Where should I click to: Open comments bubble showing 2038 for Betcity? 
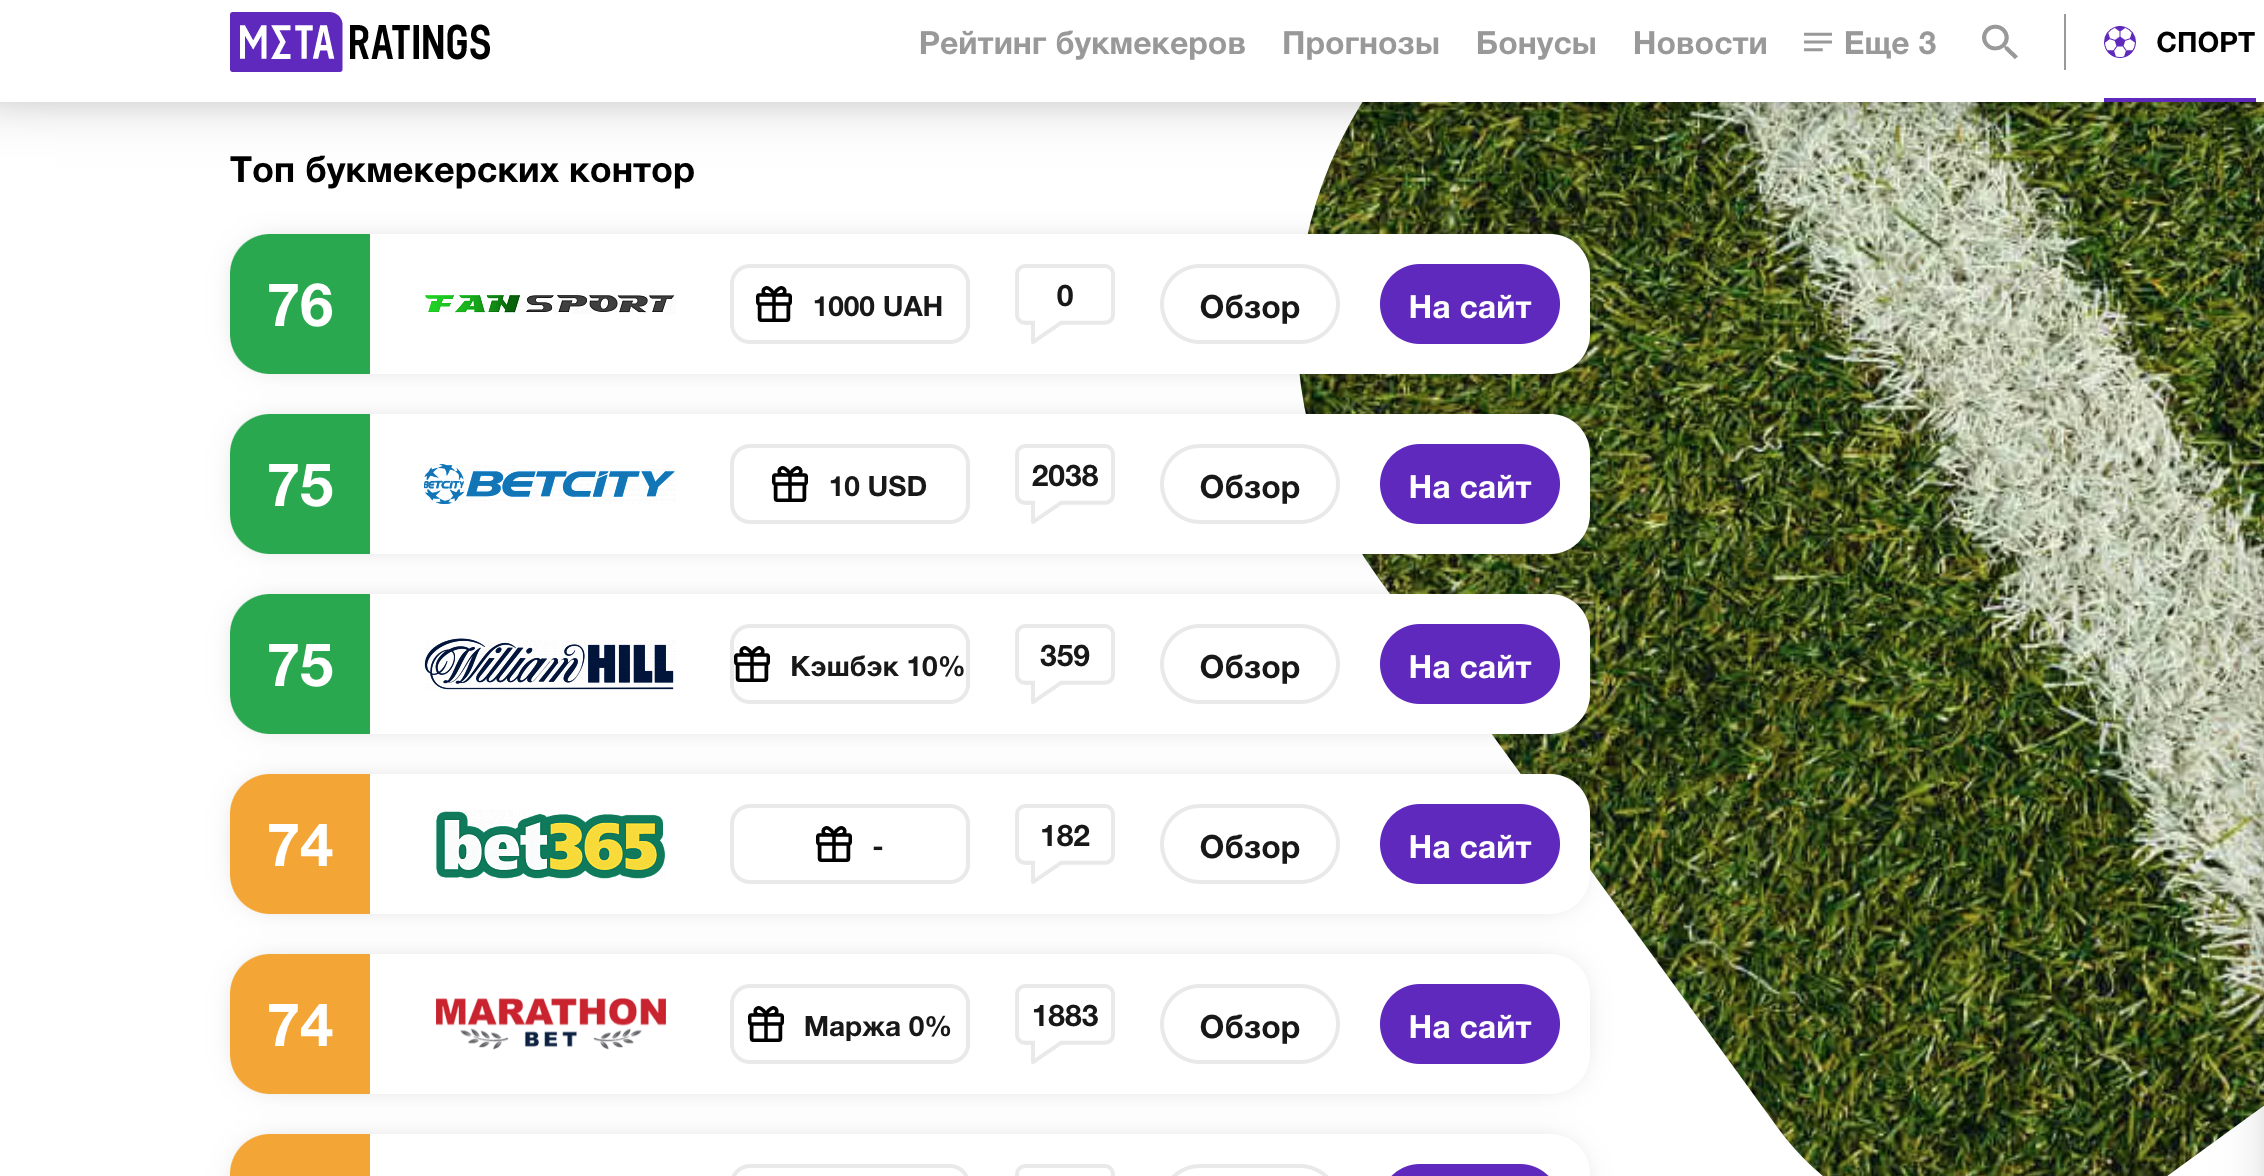1064,482
